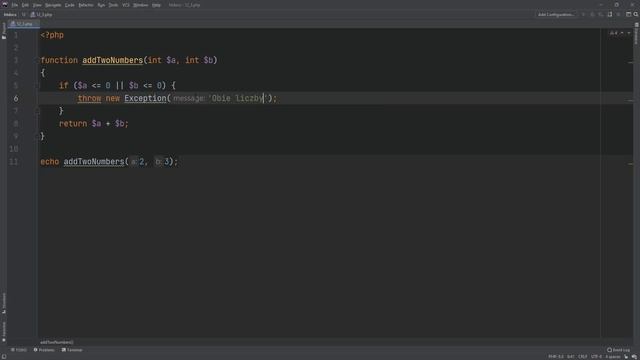Open the Run menu
This screenshot has height=360, width=640.
101,5
